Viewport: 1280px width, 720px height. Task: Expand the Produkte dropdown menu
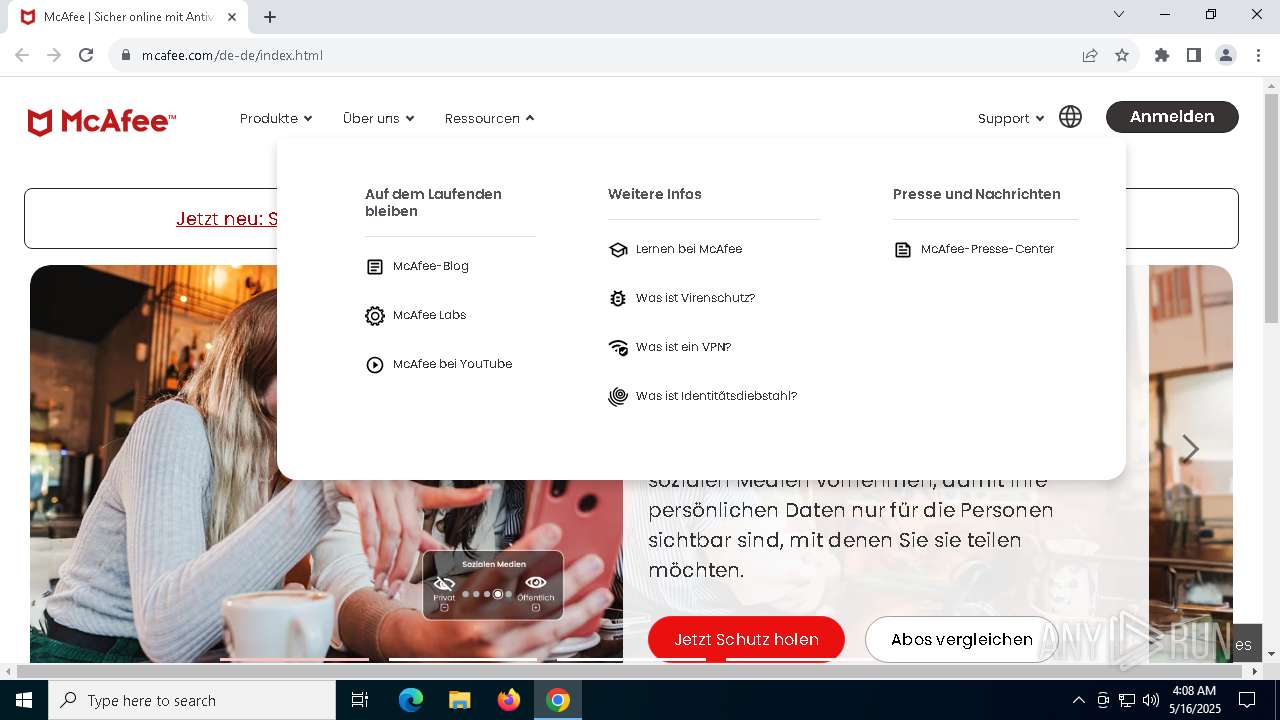coord(276,118)
